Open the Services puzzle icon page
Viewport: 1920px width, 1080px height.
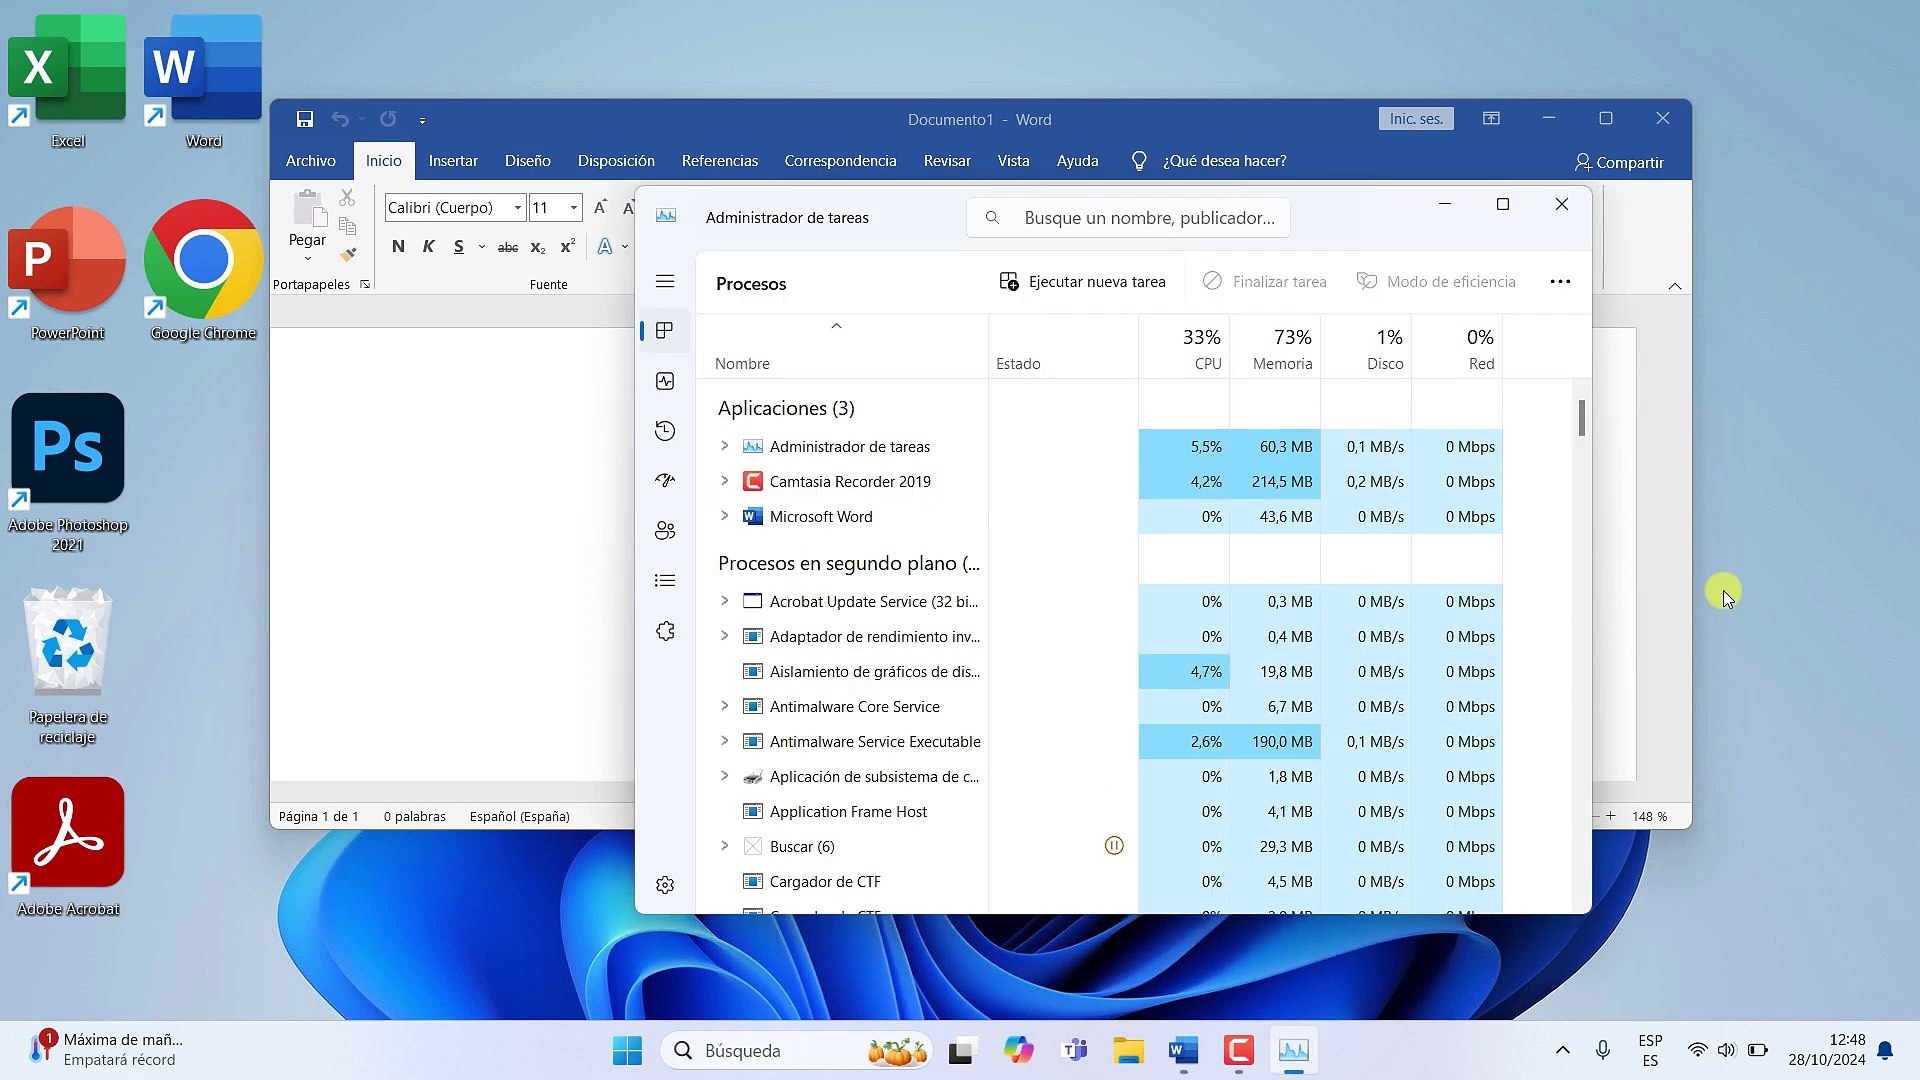pyautogui.click(x=665, y=631)
